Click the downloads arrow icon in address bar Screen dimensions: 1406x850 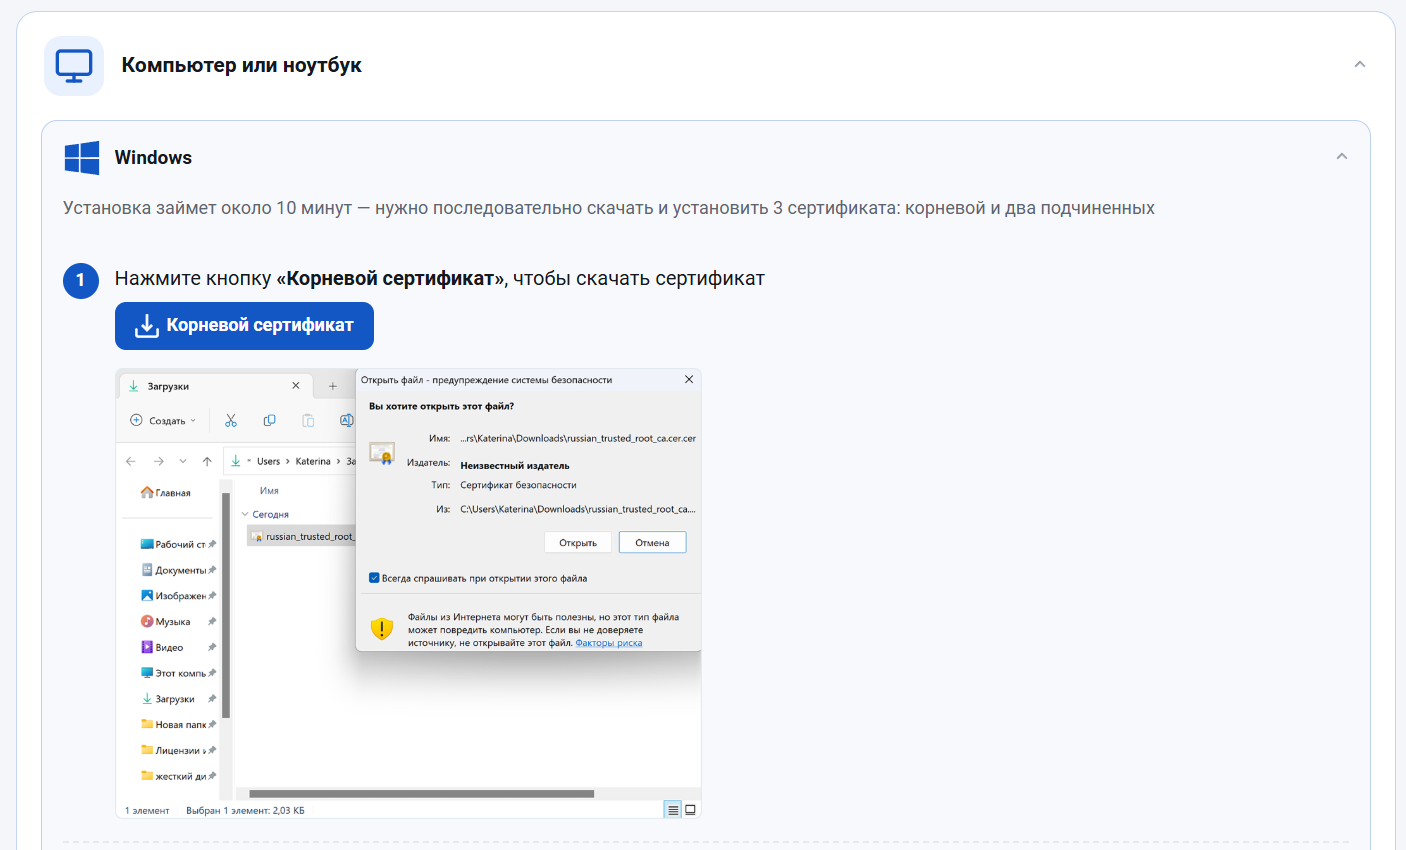click(236, 461)
